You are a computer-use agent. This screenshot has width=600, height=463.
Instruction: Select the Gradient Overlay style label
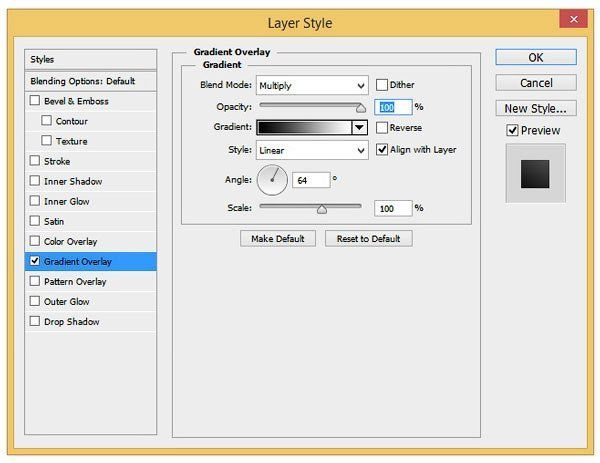click(x=78, y=261)
